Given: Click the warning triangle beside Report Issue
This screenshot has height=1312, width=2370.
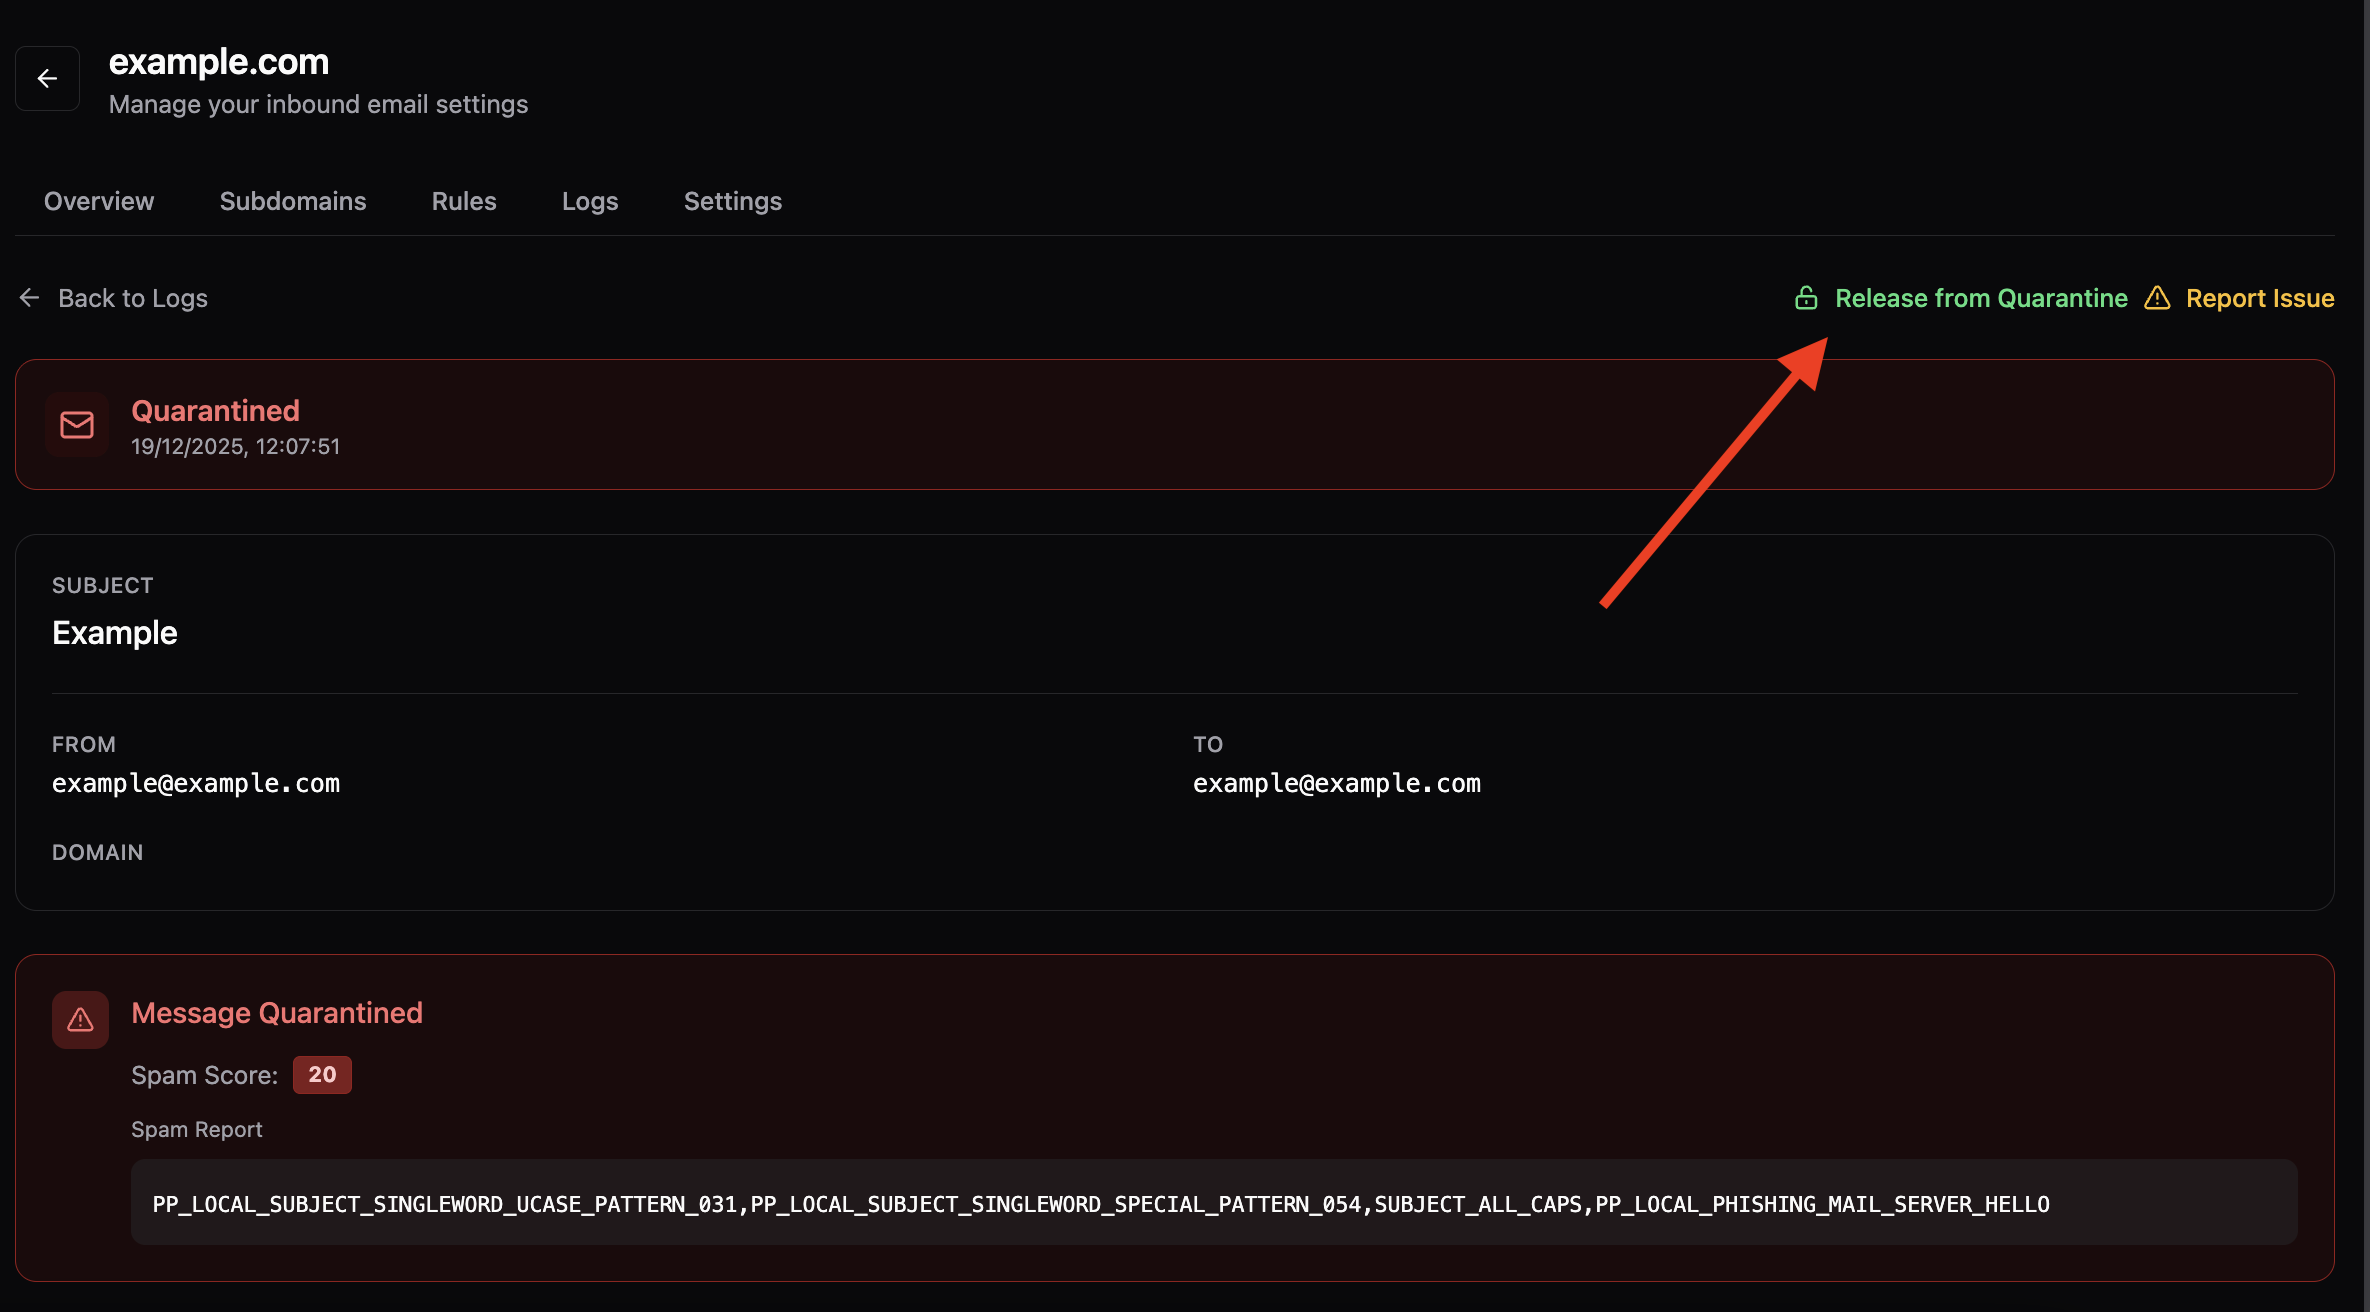Looking at the screenshot, I should click(2157, 298).
